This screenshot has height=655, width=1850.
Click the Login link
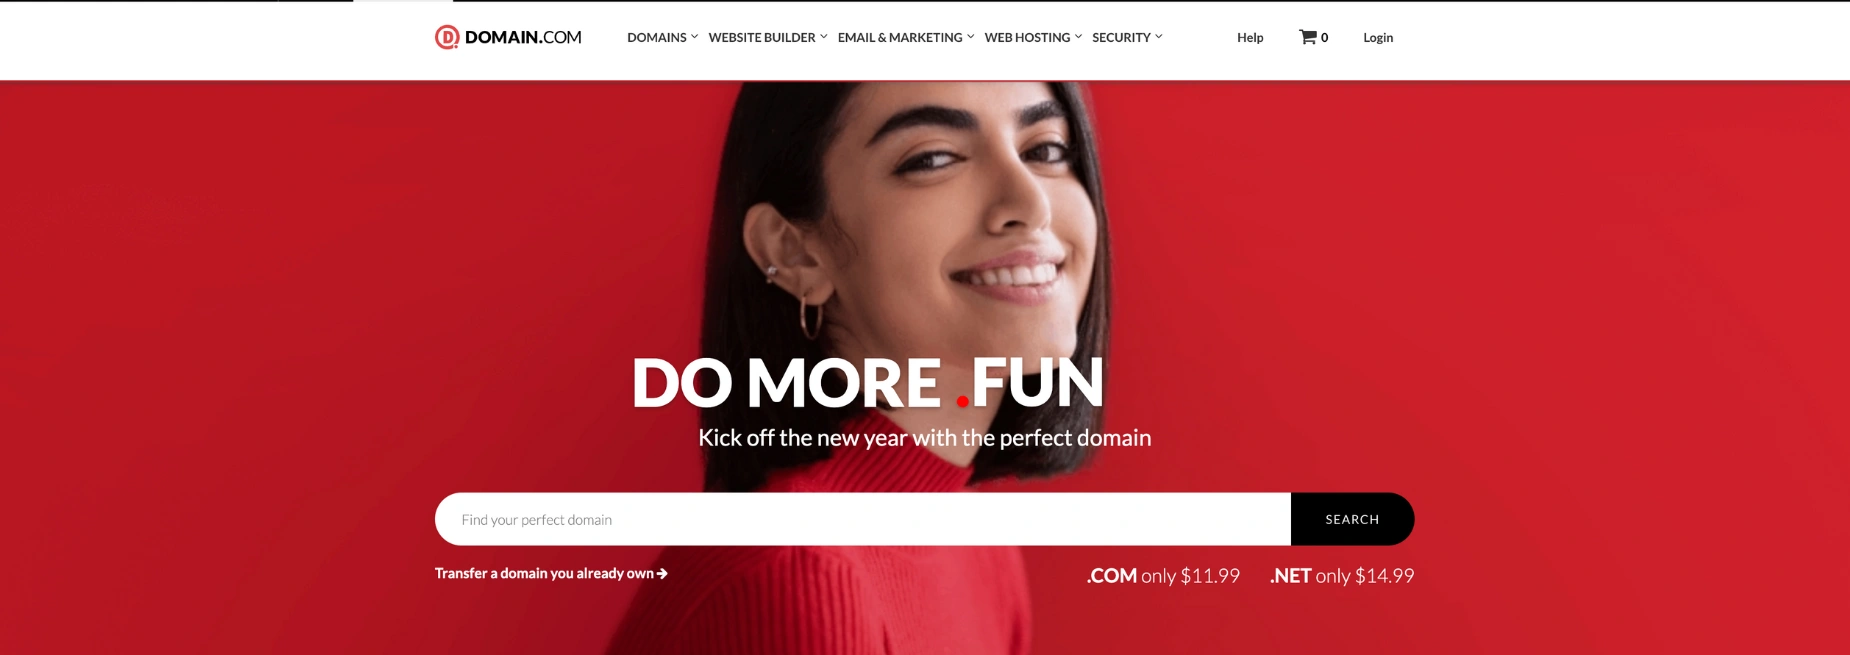(x=1378, y=37)
